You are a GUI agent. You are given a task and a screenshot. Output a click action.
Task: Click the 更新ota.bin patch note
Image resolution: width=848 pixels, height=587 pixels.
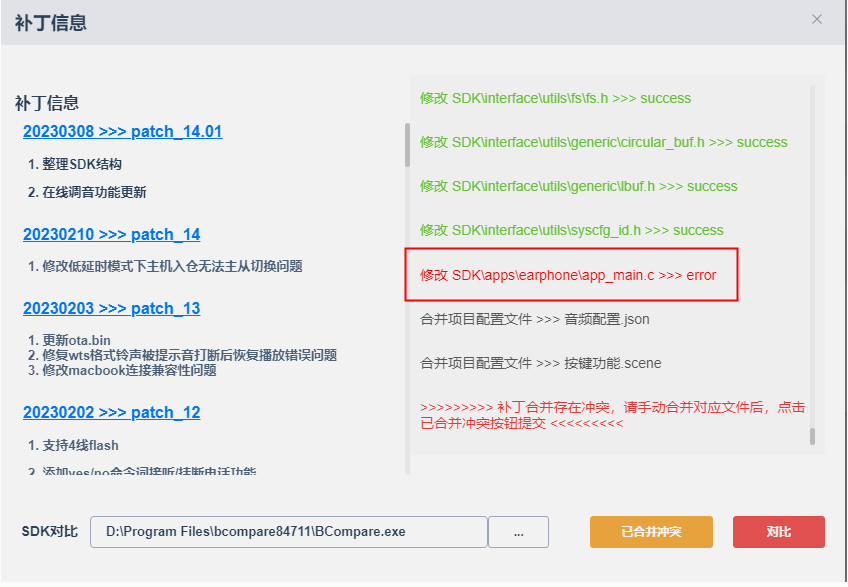[x=69, y=340]
